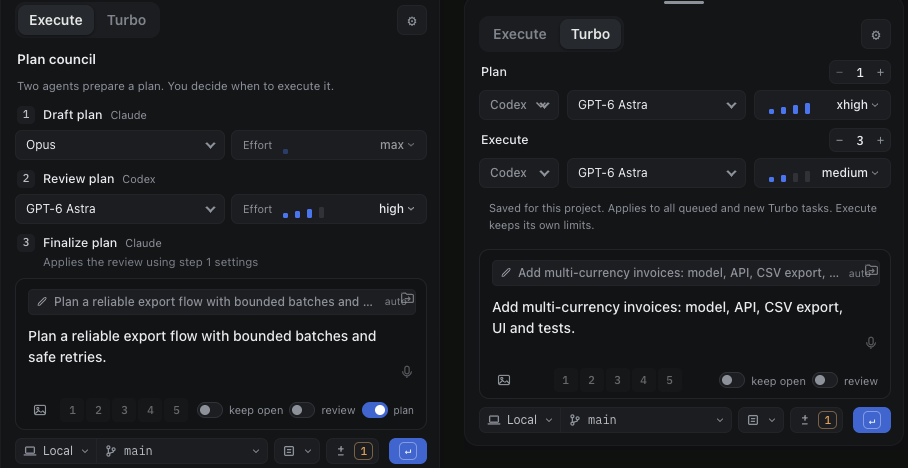Open settings gear in left panel
Image resolution: width=908 pixels, height=468 pixels.
point(412,20)
